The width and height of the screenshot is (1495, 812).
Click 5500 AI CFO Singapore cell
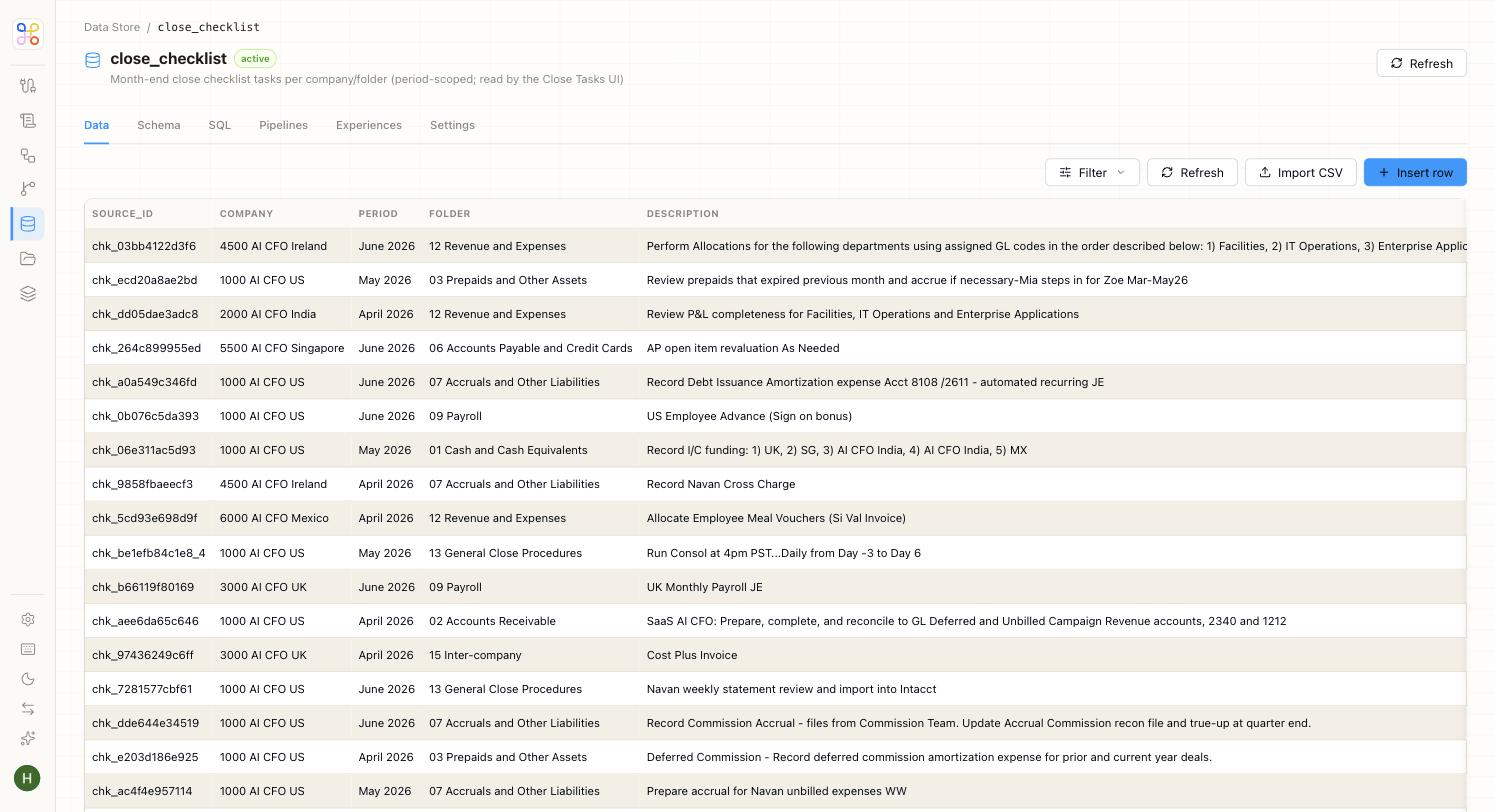pos(282,348)
